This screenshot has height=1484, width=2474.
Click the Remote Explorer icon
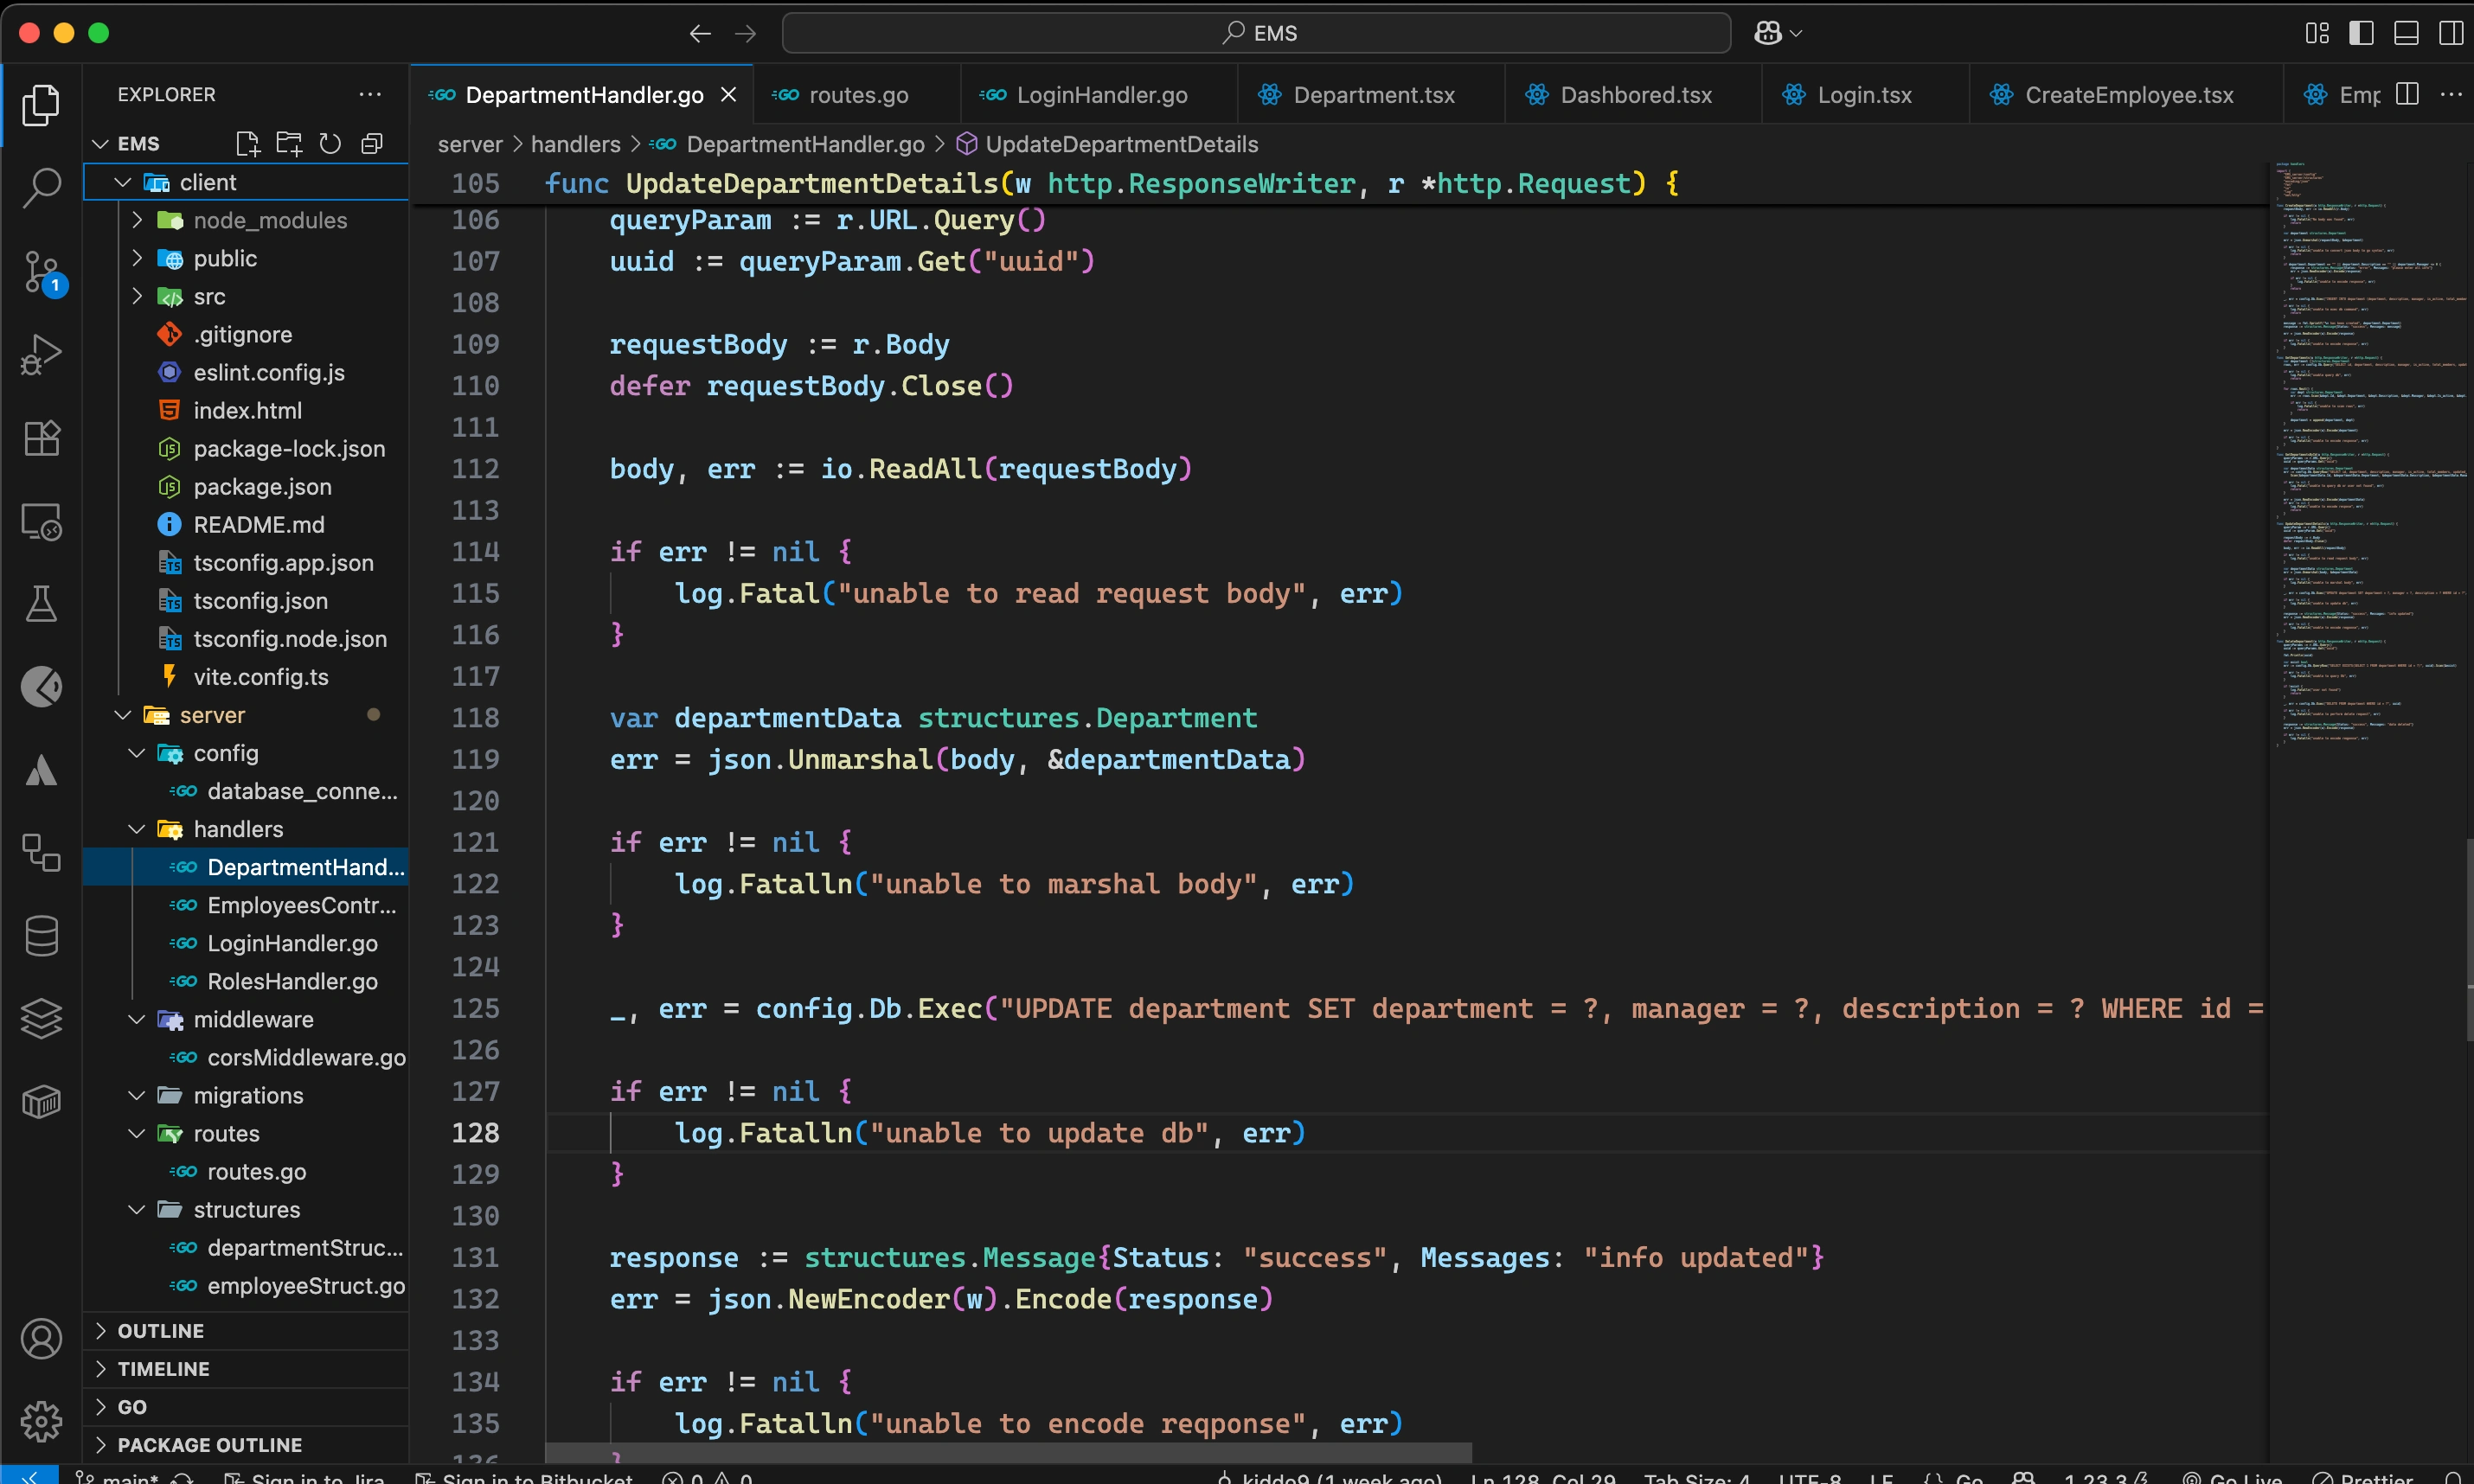pyautogui.click(x=42, y=521)
